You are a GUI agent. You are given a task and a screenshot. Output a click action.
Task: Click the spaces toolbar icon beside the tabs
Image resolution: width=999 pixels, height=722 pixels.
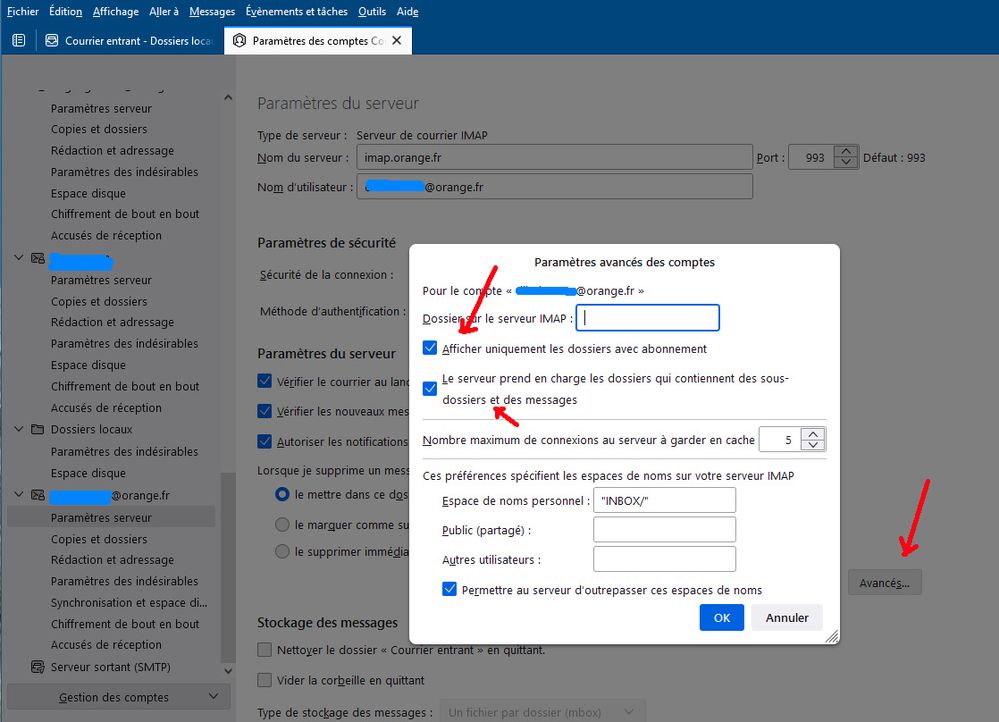coord(18,41)
